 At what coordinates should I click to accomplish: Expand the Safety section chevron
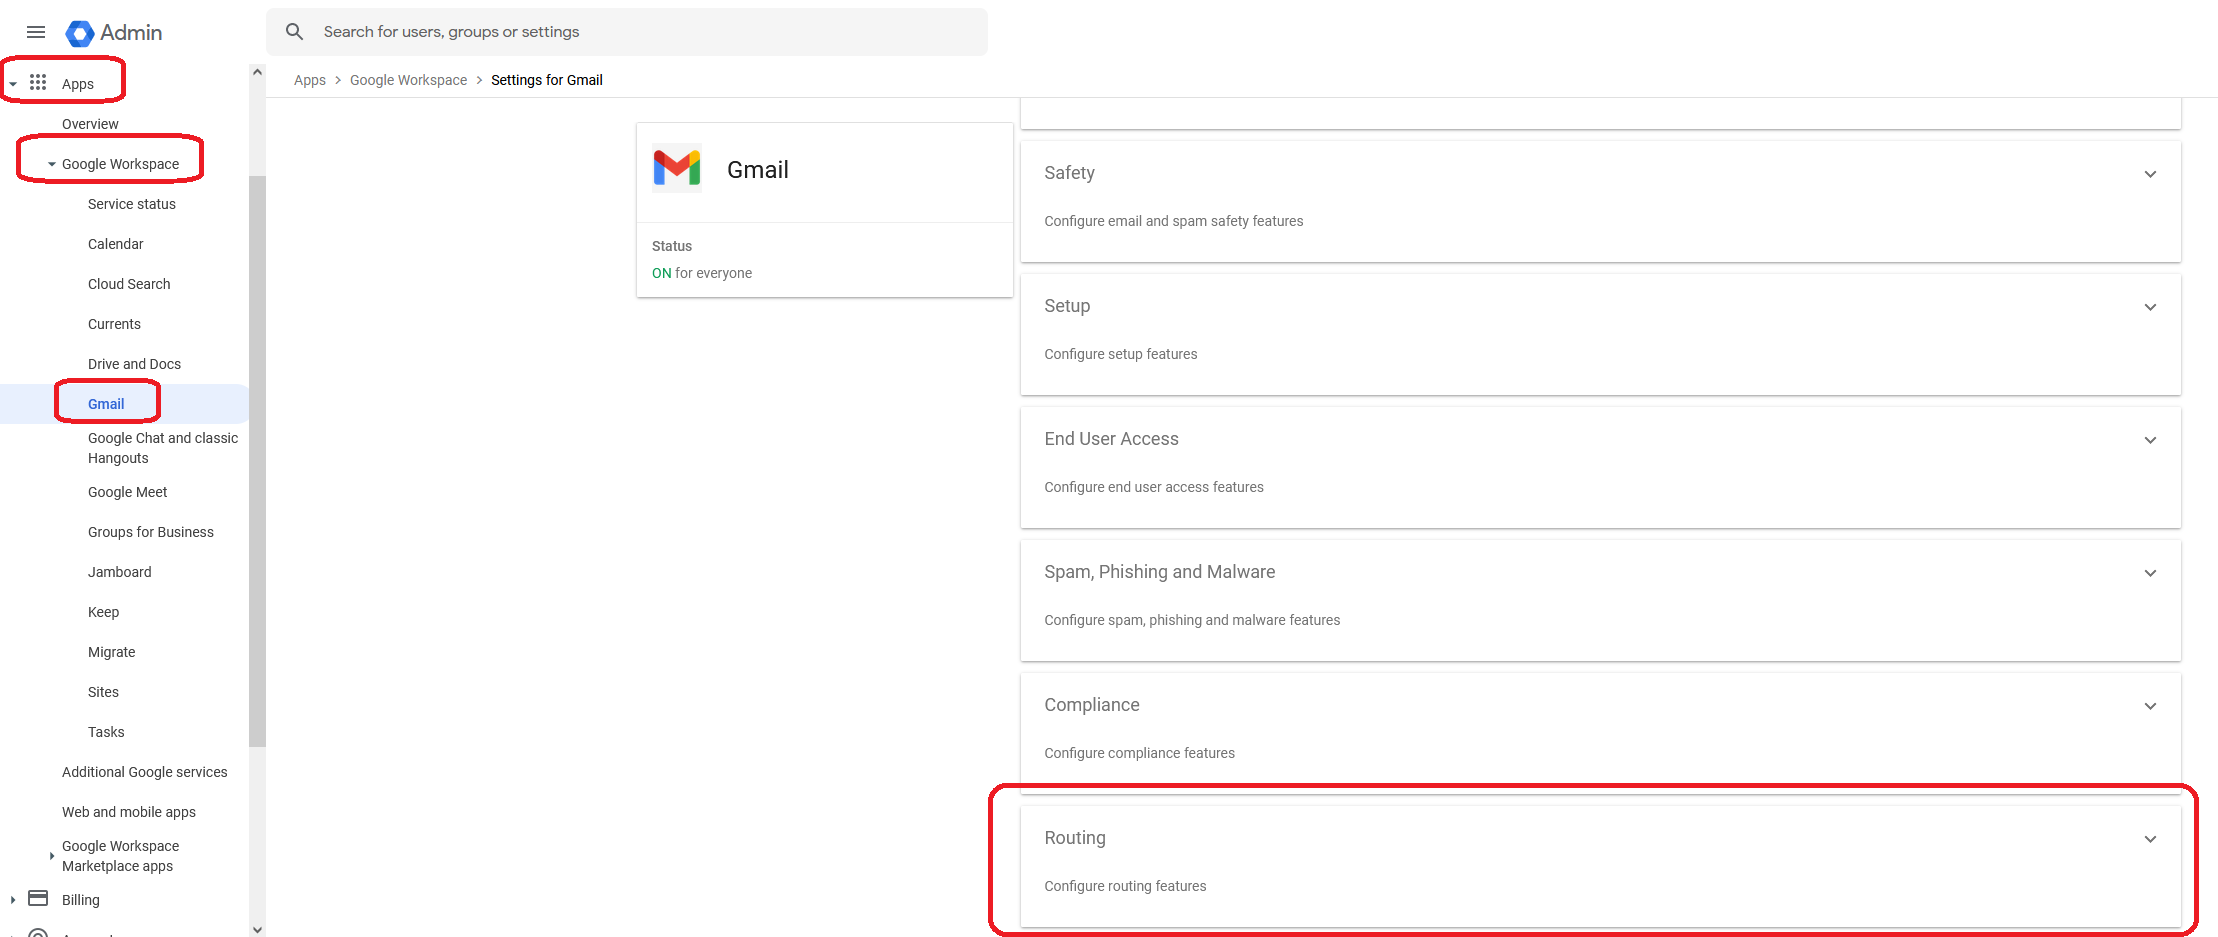2150,174
